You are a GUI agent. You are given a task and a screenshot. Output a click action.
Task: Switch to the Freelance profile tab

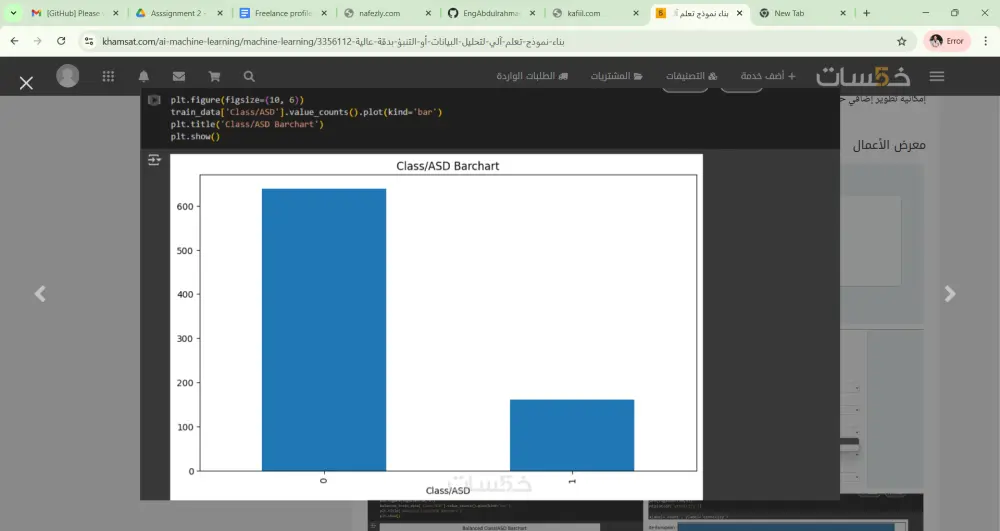[x=281, y=13]
